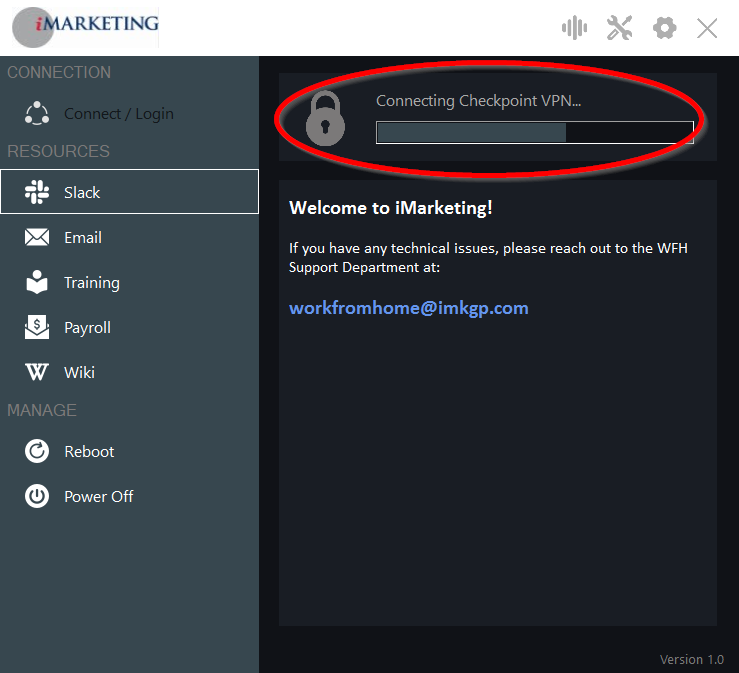Click the padlock VPN status icon
This screenshot has width=739, height=673.
point(325,118)
